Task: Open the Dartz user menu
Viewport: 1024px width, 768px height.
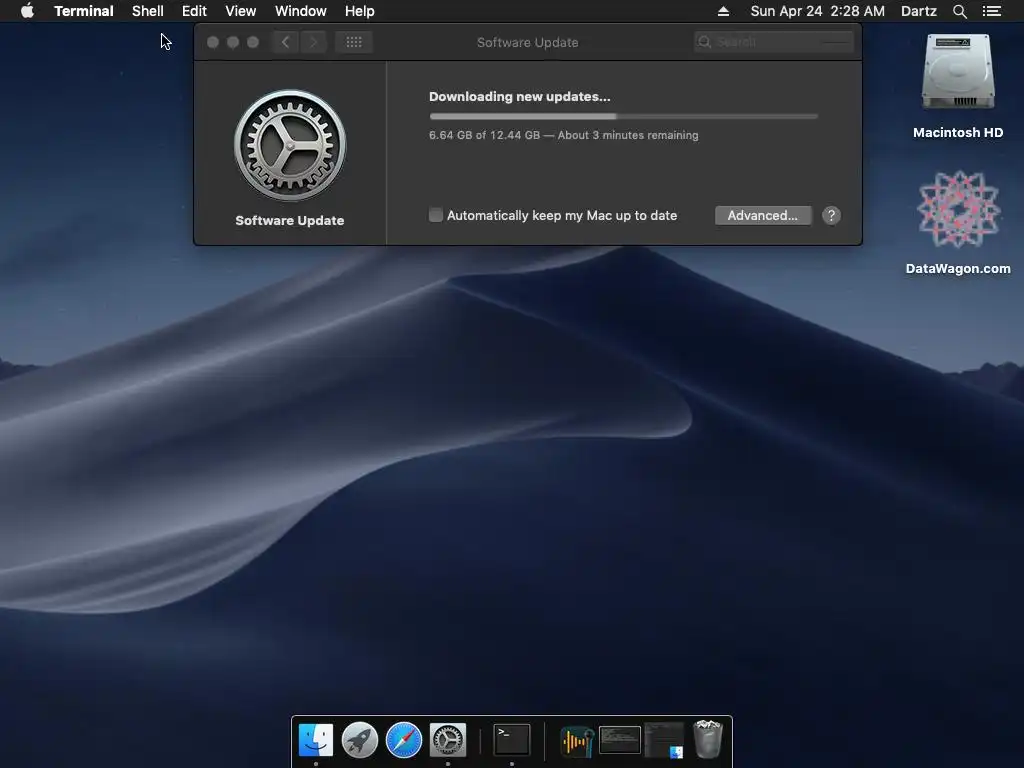Action: point(918,11)
